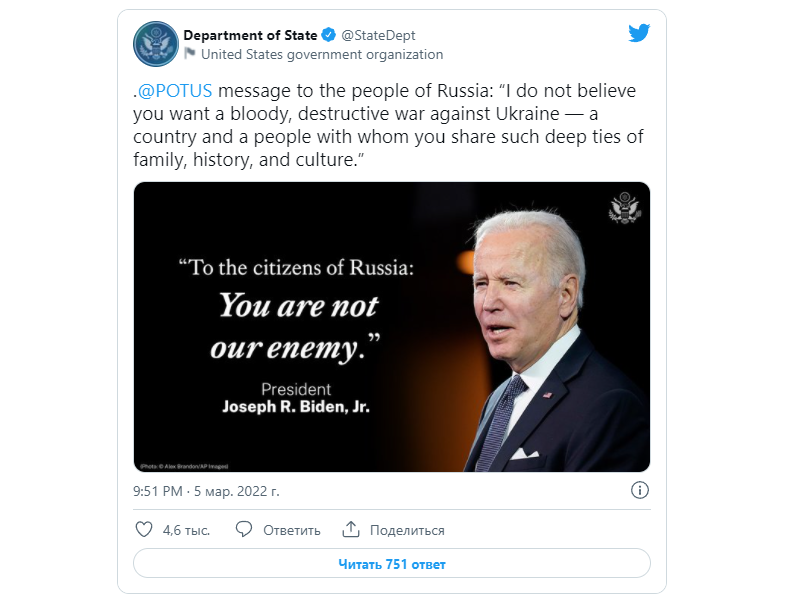The image size is (807, 602).
Task: Click the share upload arrow icon
Action: click(x=350, y=529)
